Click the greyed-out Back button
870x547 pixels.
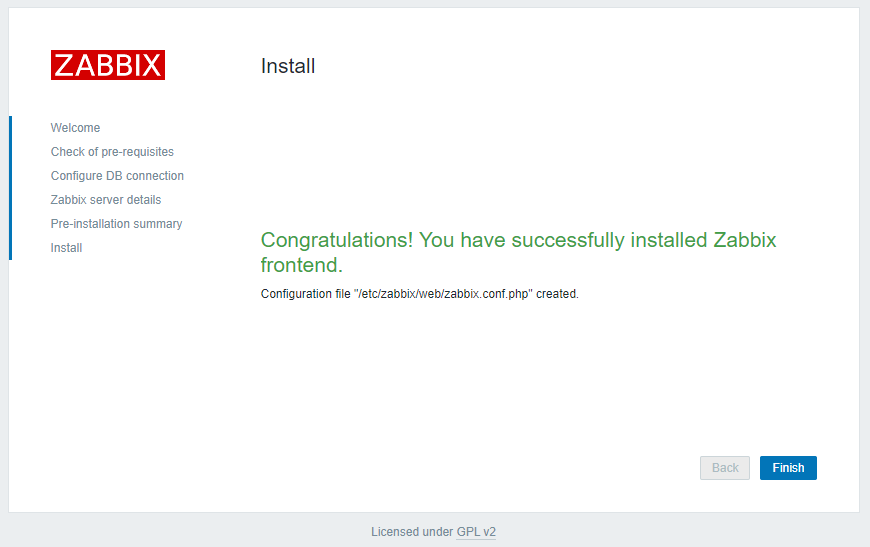725,468
